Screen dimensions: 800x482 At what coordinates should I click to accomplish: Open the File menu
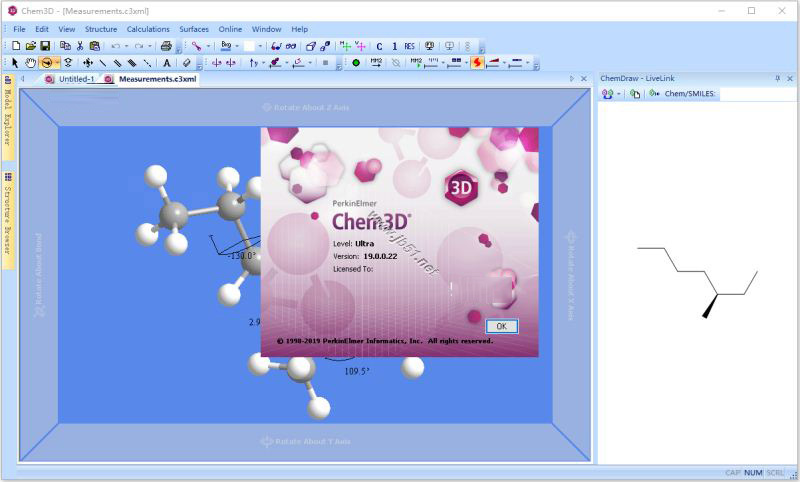tap(19, 29)
